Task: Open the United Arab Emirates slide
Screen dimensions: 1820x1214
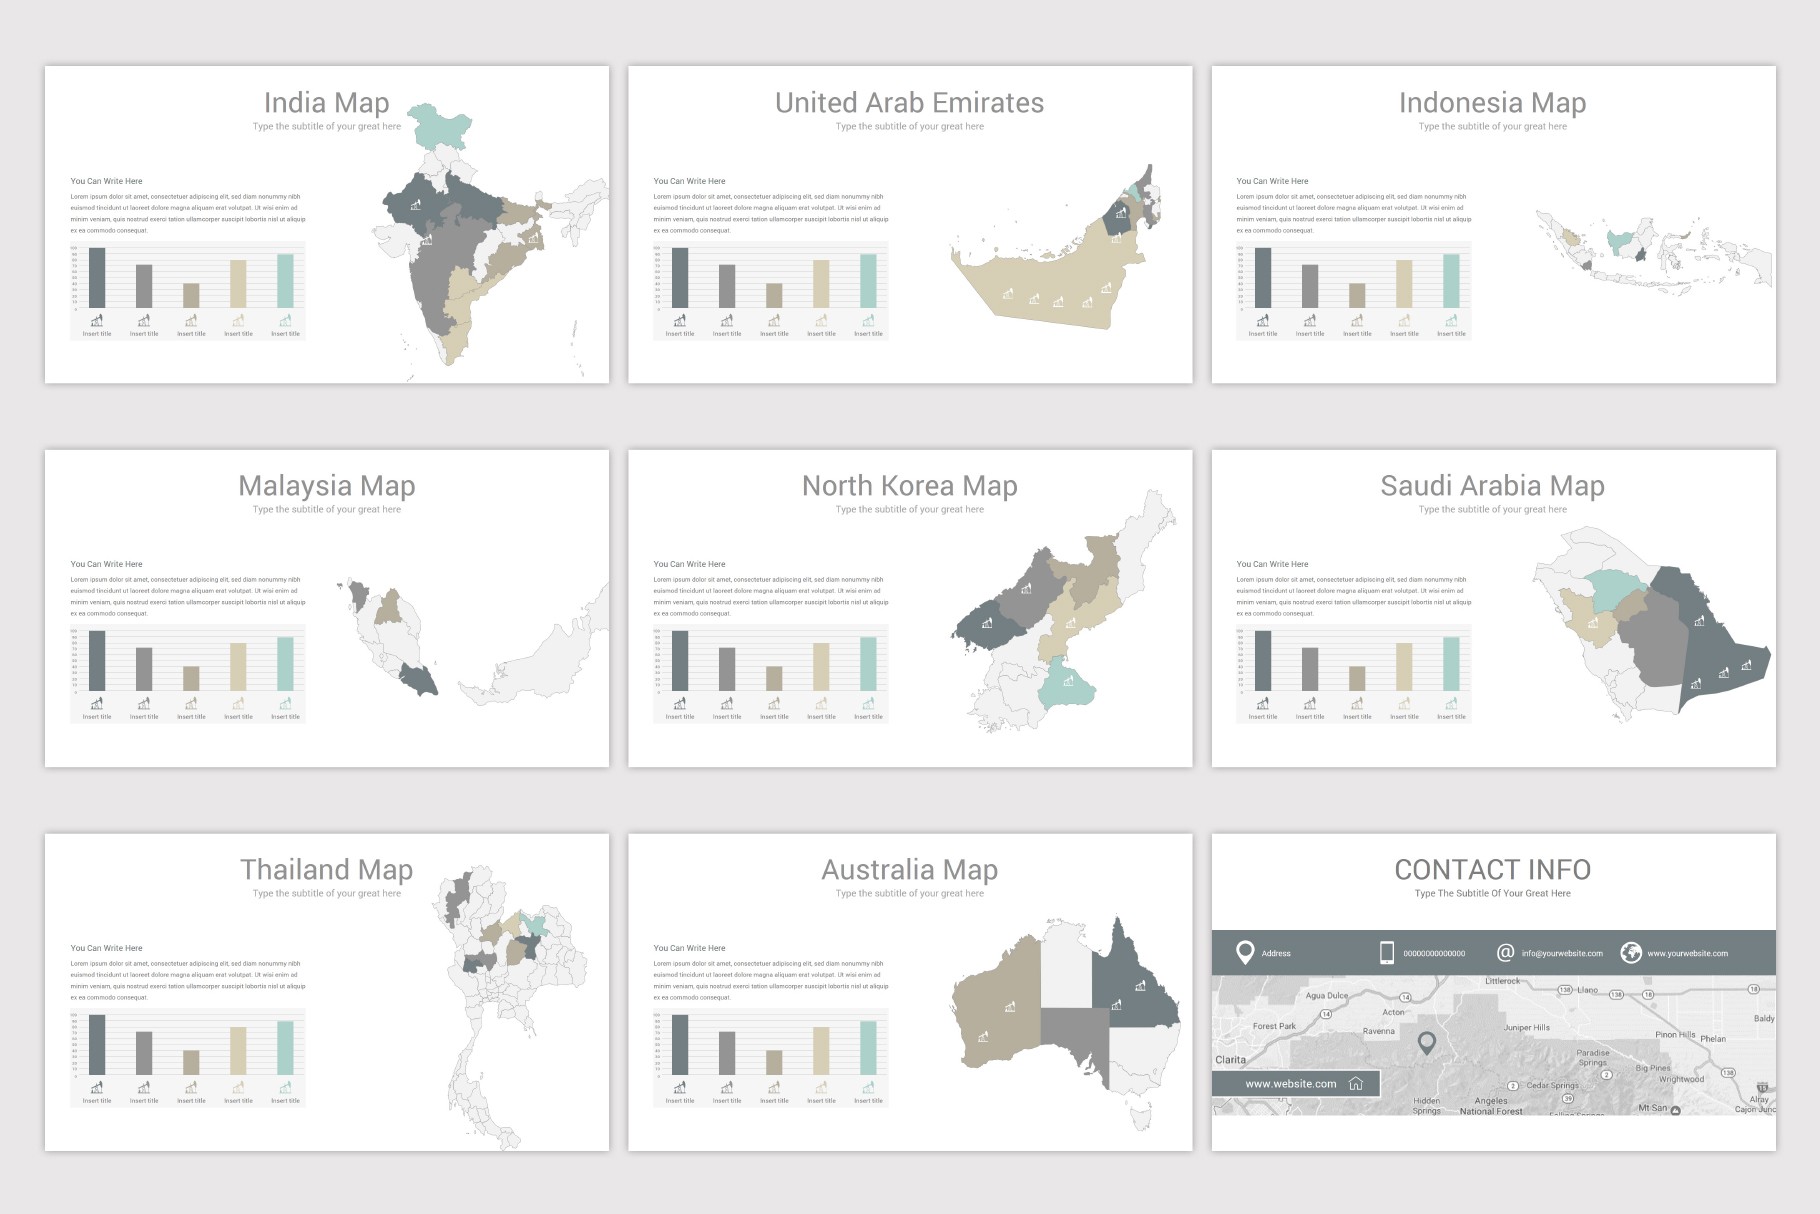Action: pyautogui.click(x=910, y=224)
